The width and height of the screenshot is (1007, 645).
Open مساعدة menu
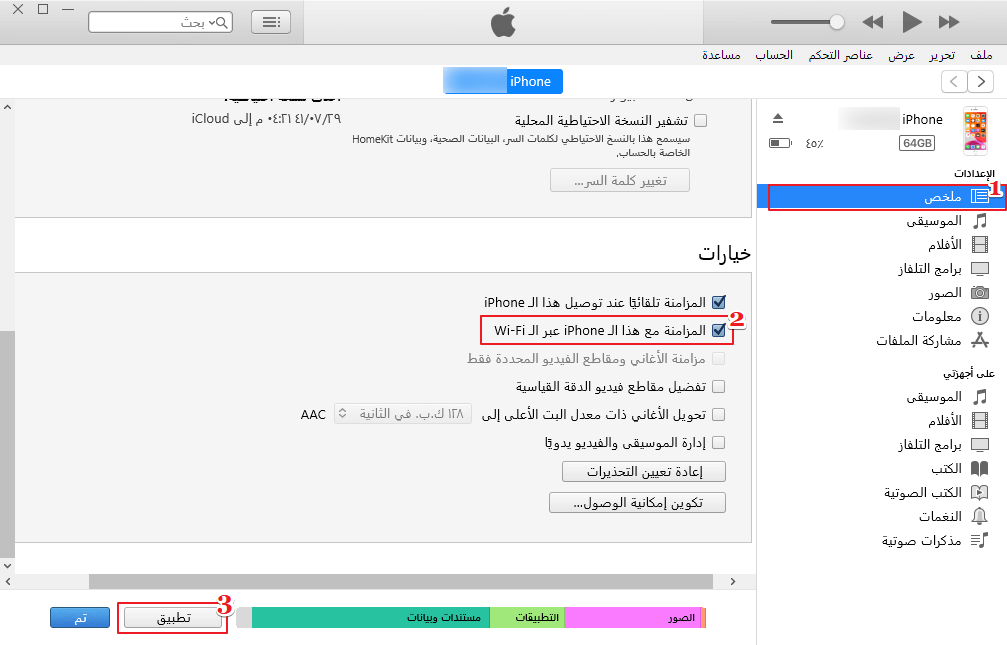[721, 55]
